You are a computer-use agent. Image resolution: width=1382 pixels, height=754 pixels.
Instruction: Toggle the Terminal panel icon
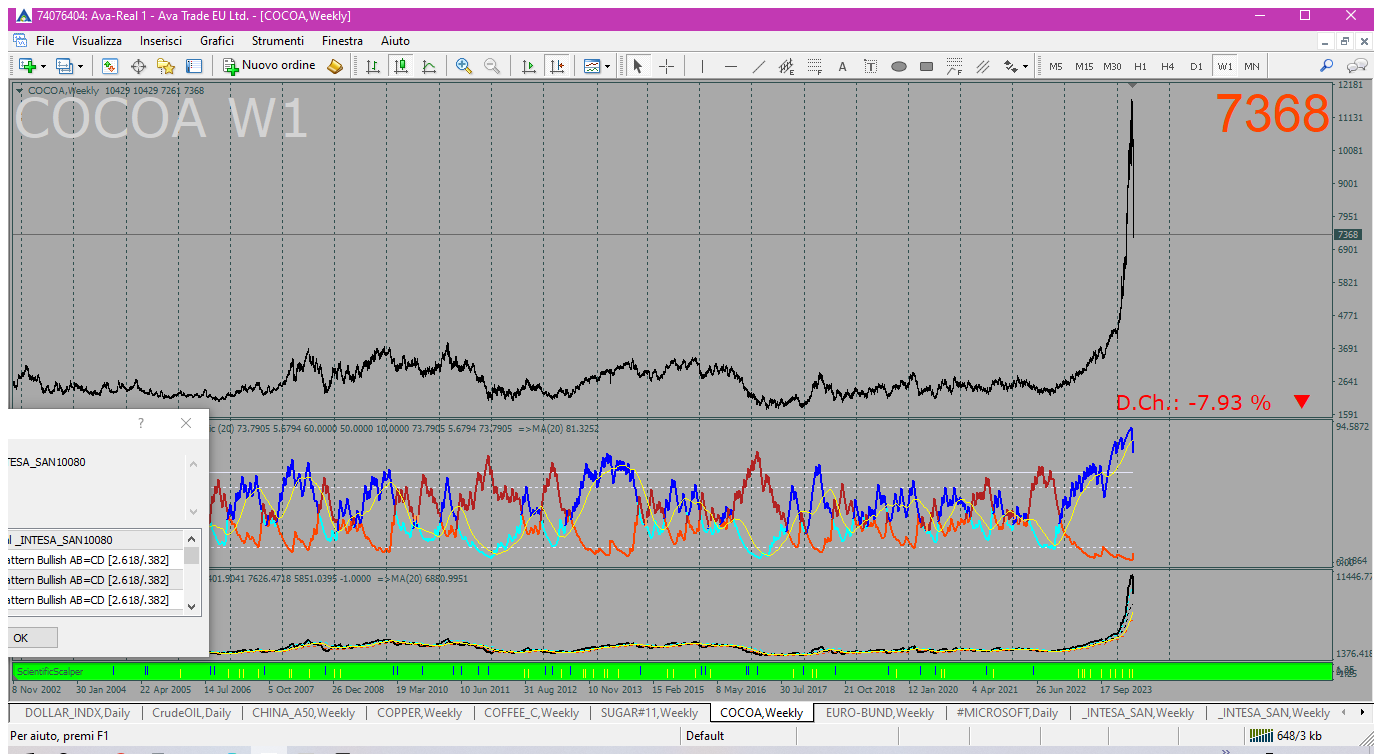pos(194,66)
